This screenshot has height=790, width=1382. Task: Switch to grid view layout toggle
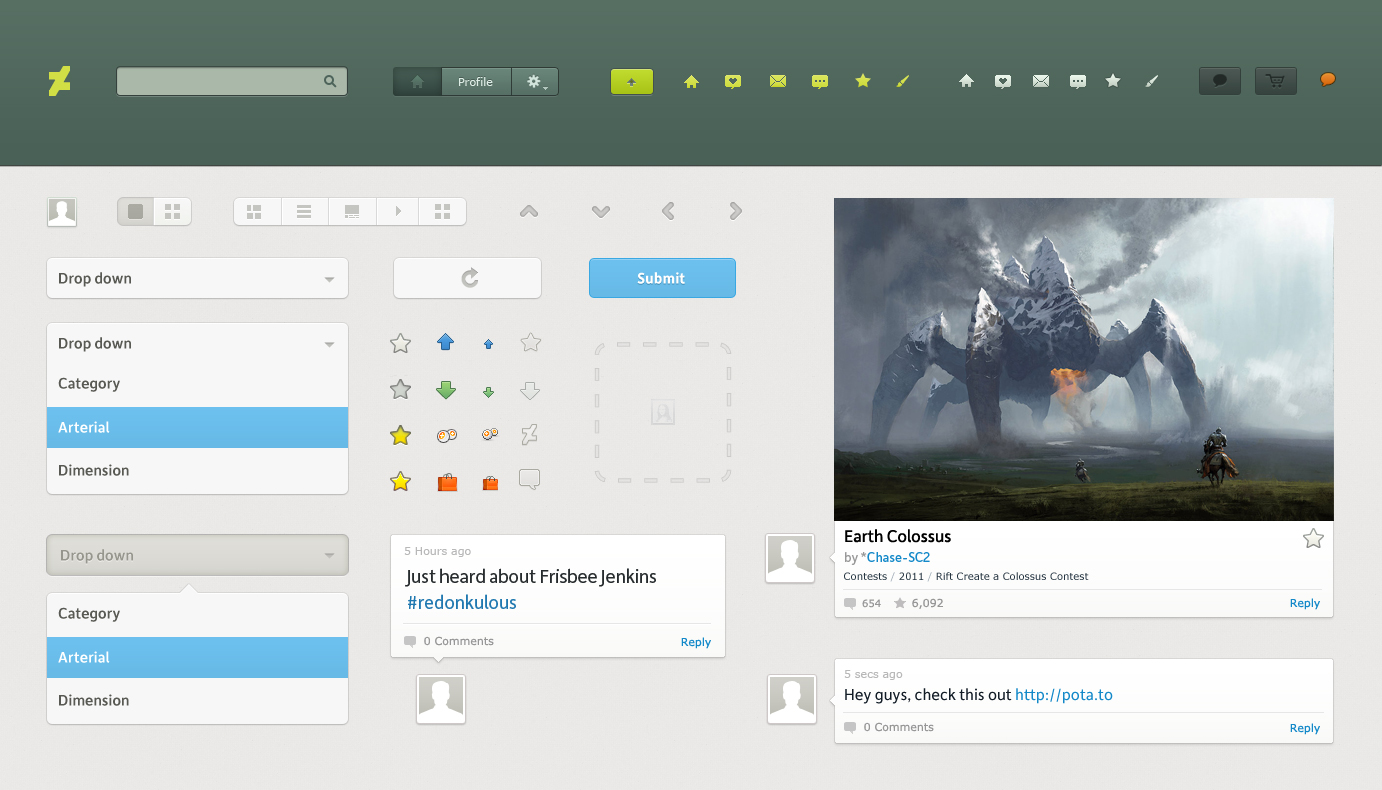(172, 211)
